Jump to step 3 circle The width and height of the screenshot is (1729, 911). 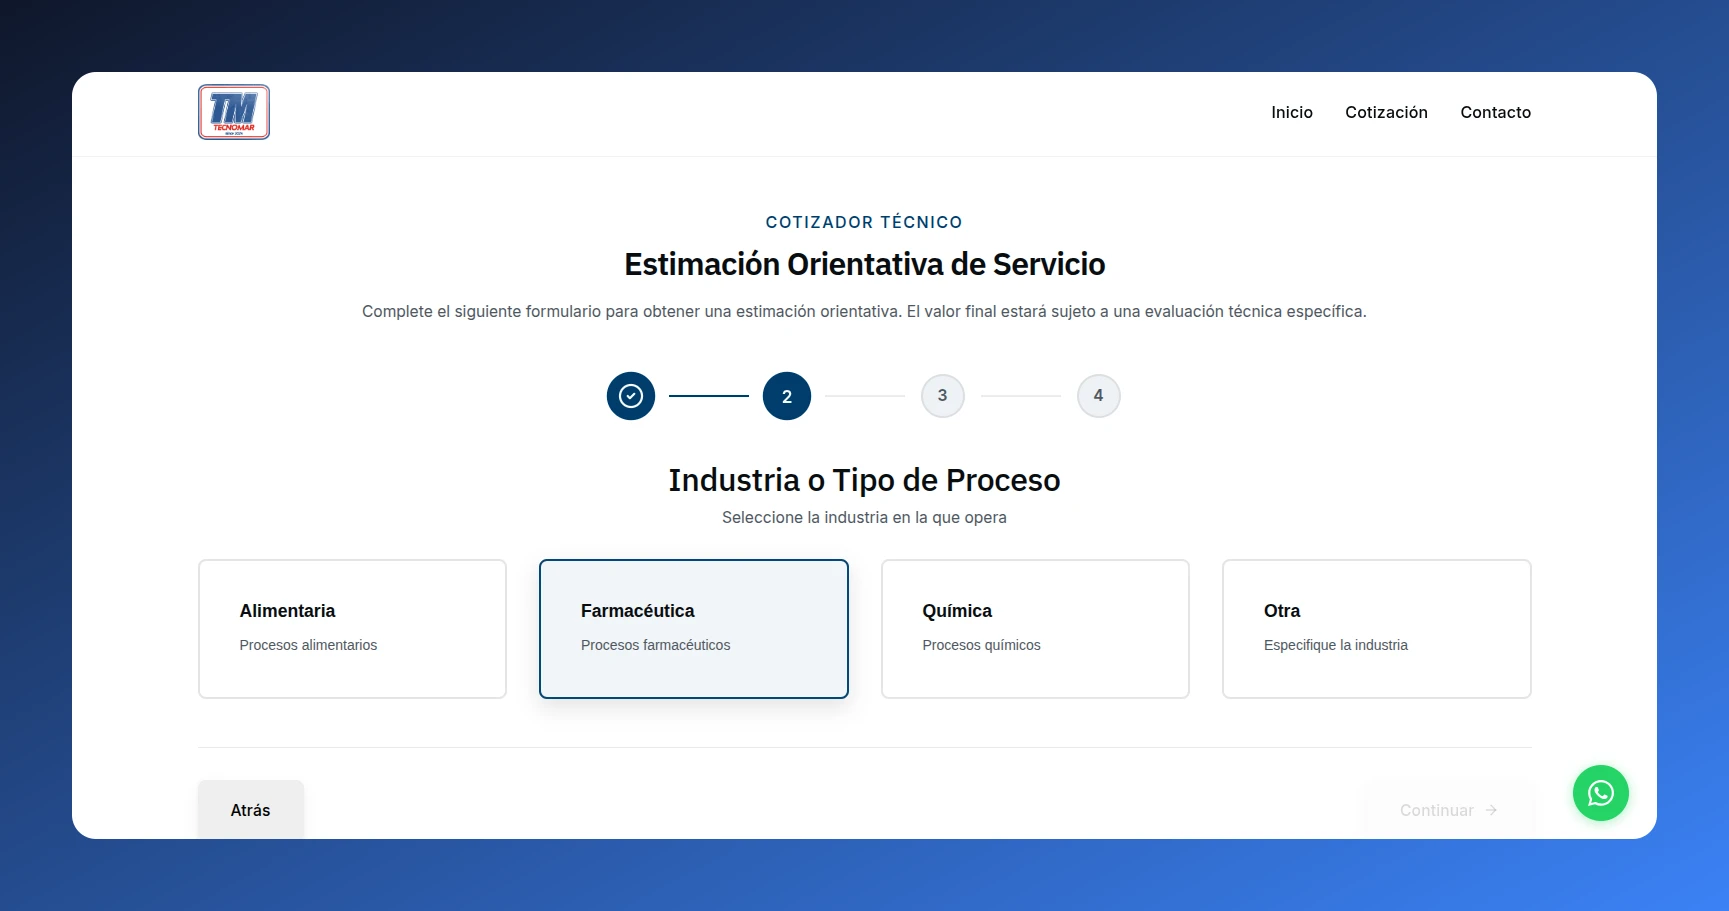943,396
